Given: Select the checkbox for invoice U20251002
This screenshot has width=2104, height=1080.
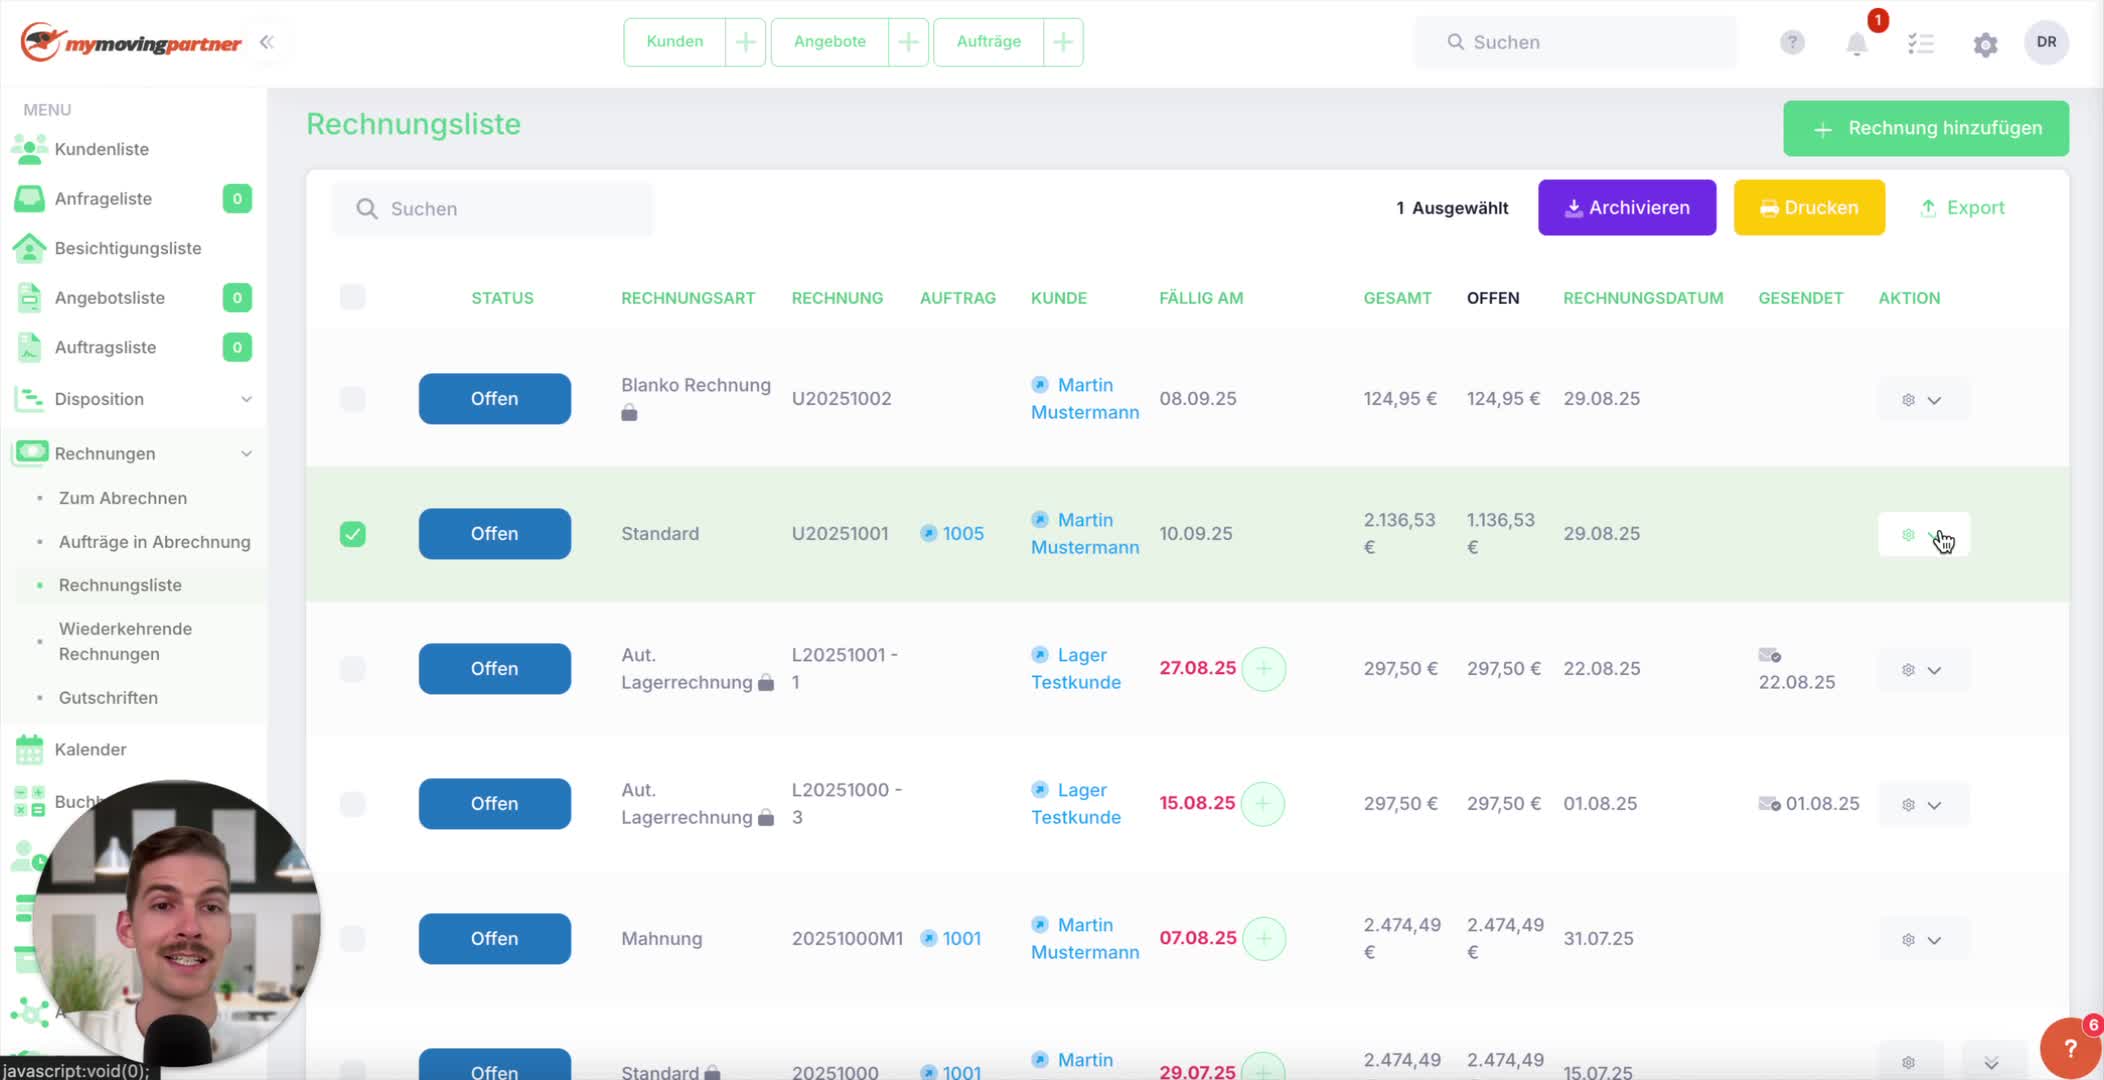Looking at the screenshot, I should [x=352, y=398].
